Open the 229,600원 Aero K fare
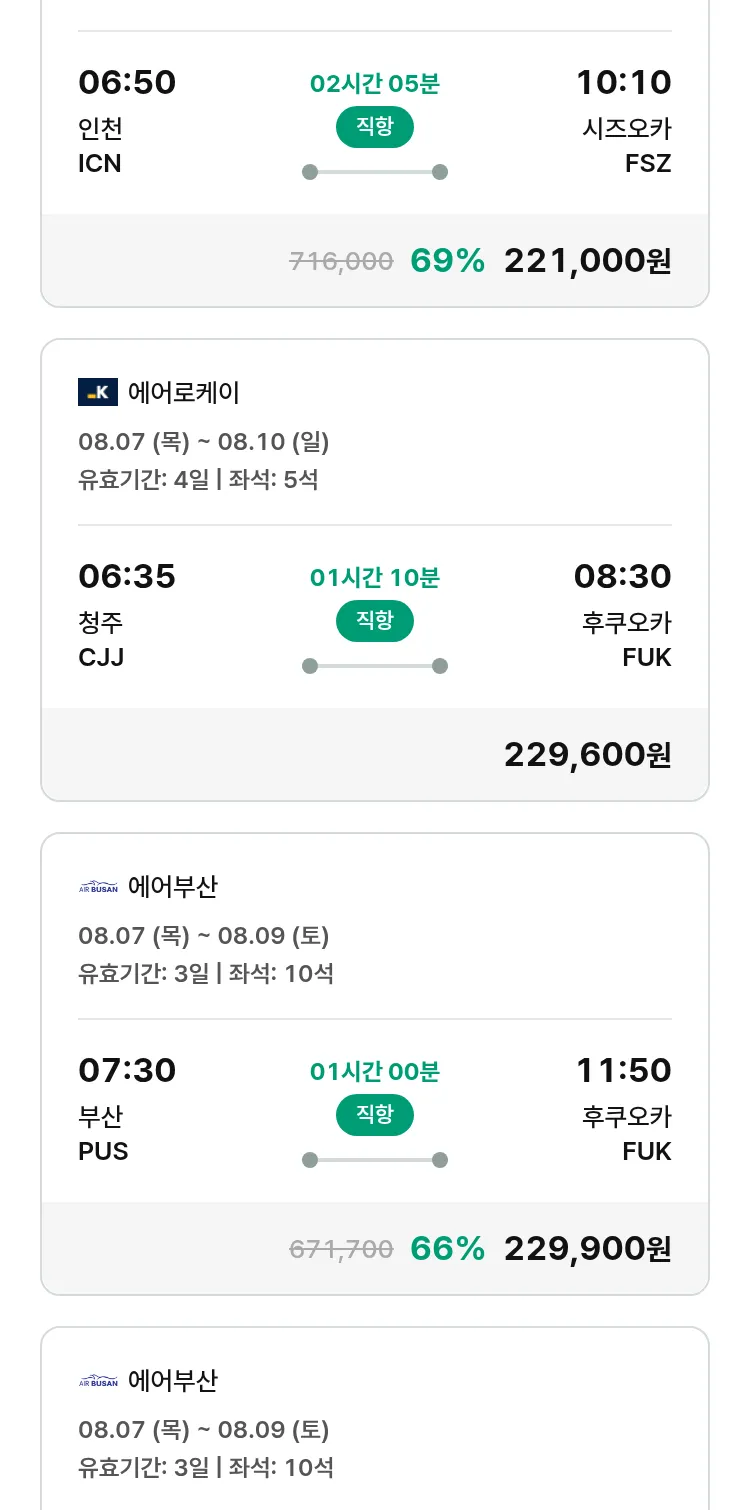 point(588,755)
